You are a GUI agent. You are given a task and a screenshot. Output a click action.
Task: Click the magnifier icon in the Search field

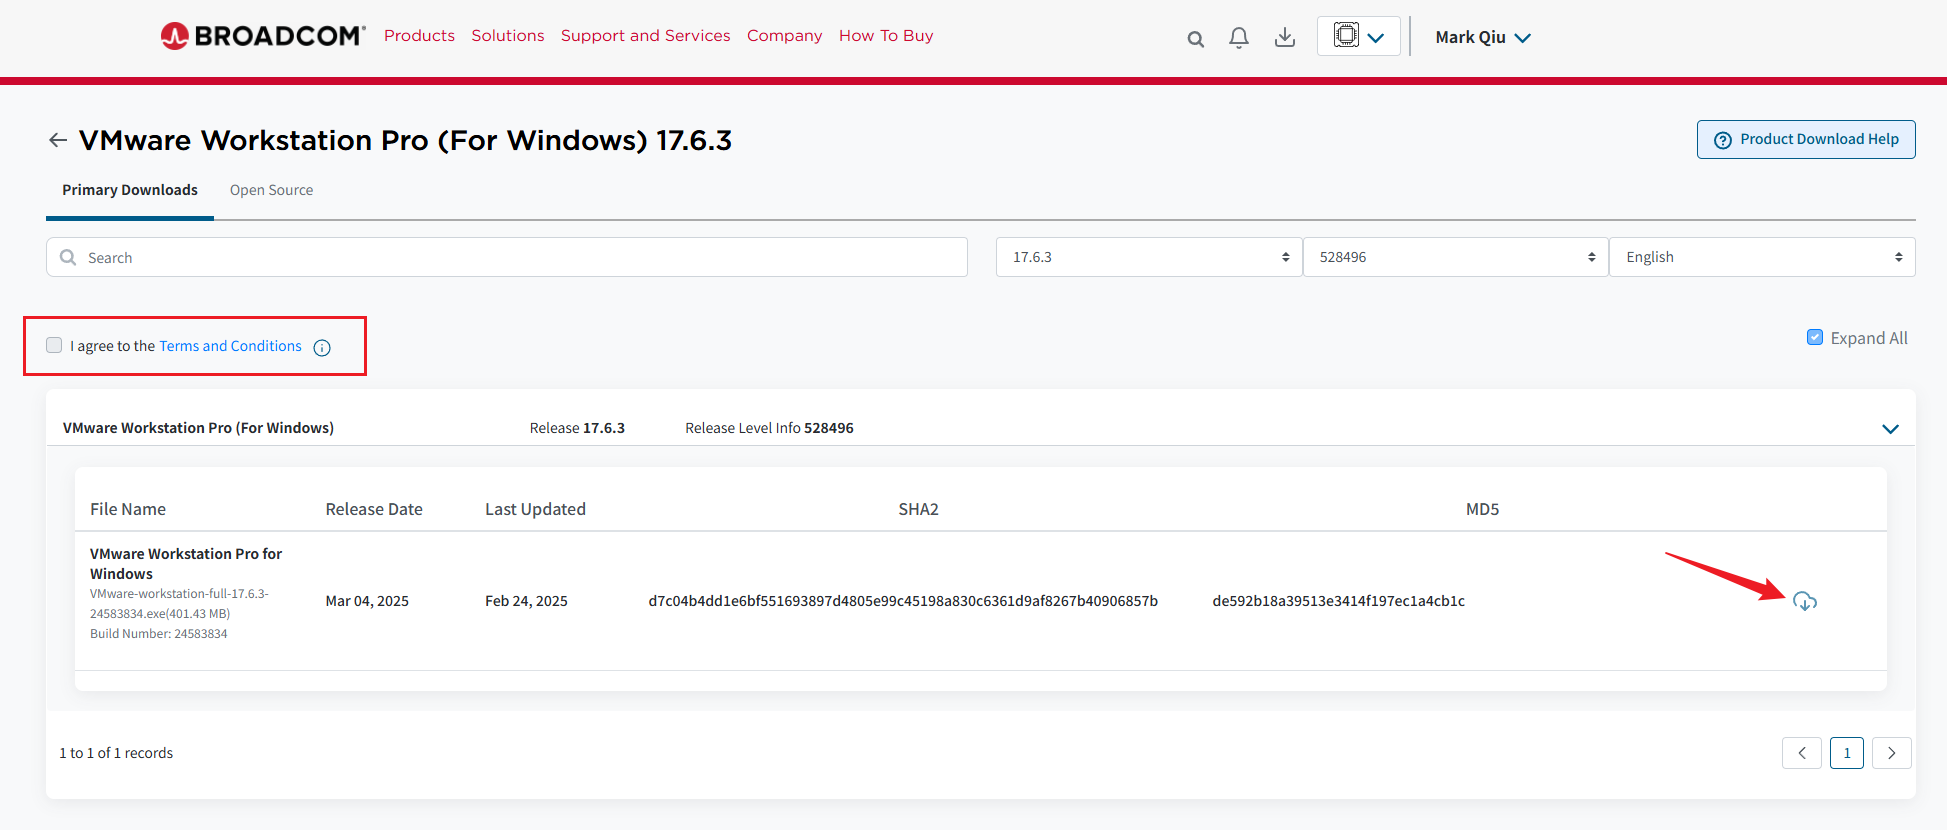[68, 257]
